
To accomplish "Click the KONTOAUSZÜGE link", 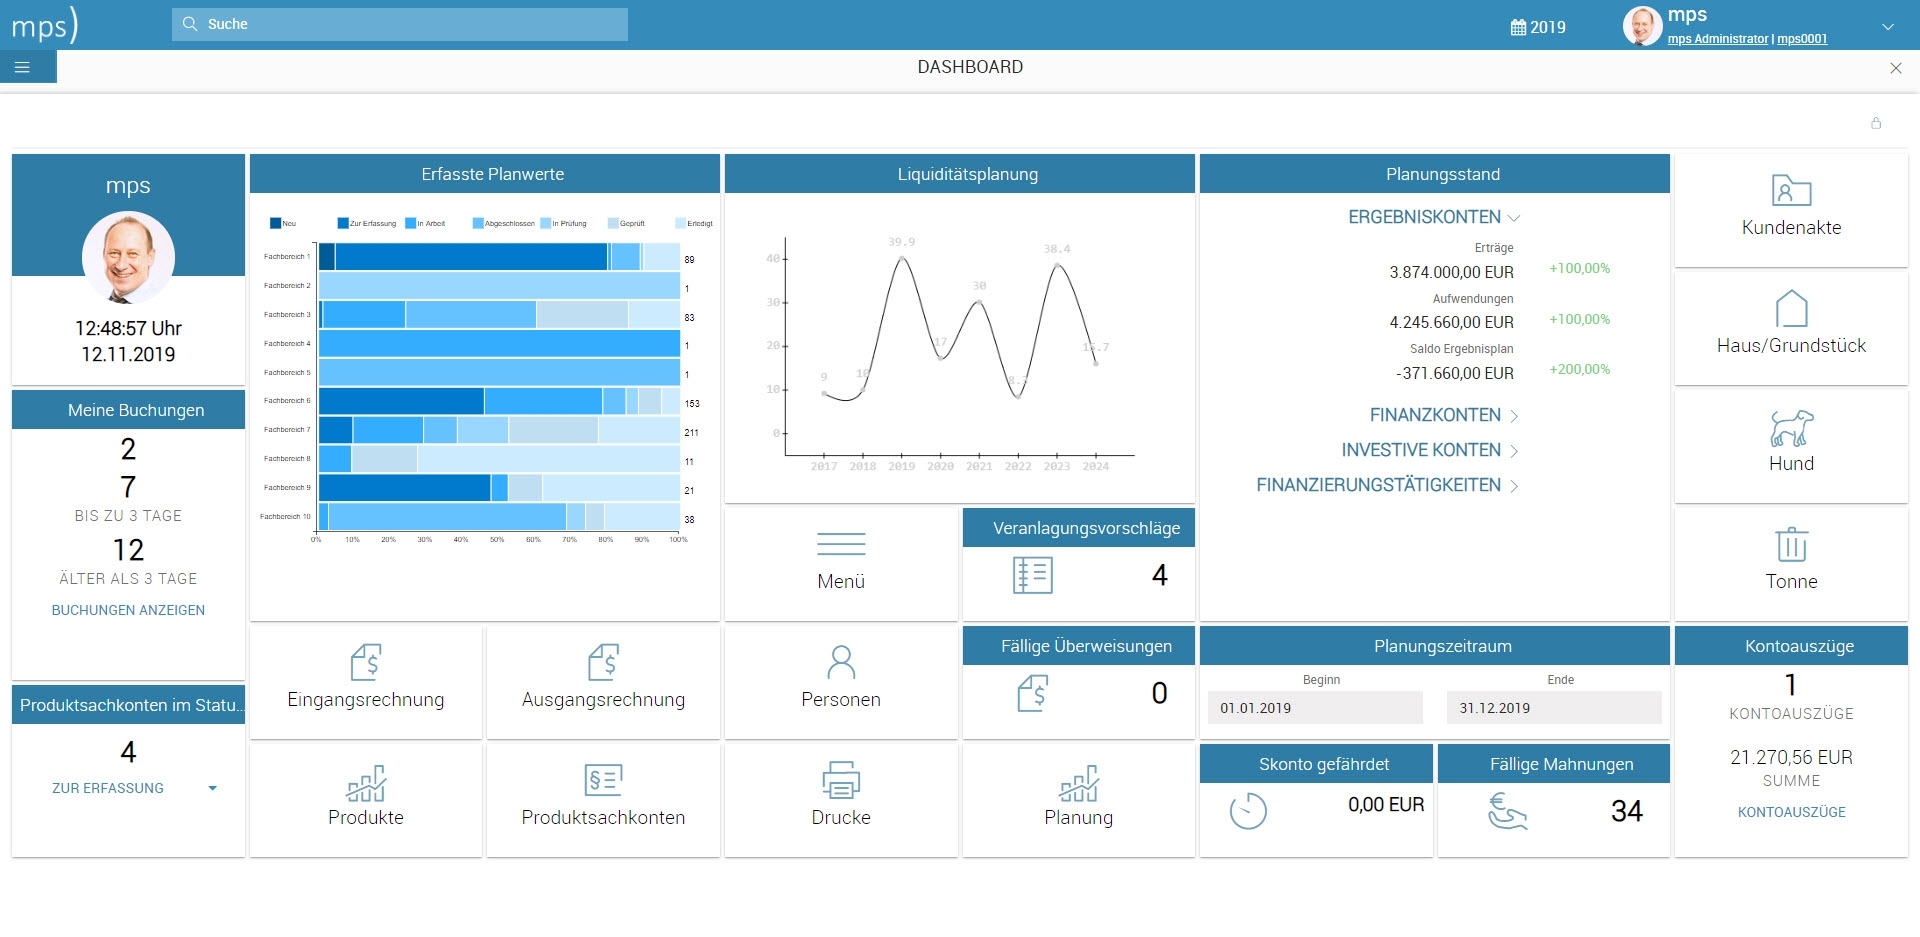I will click(x=1791, y=812).
